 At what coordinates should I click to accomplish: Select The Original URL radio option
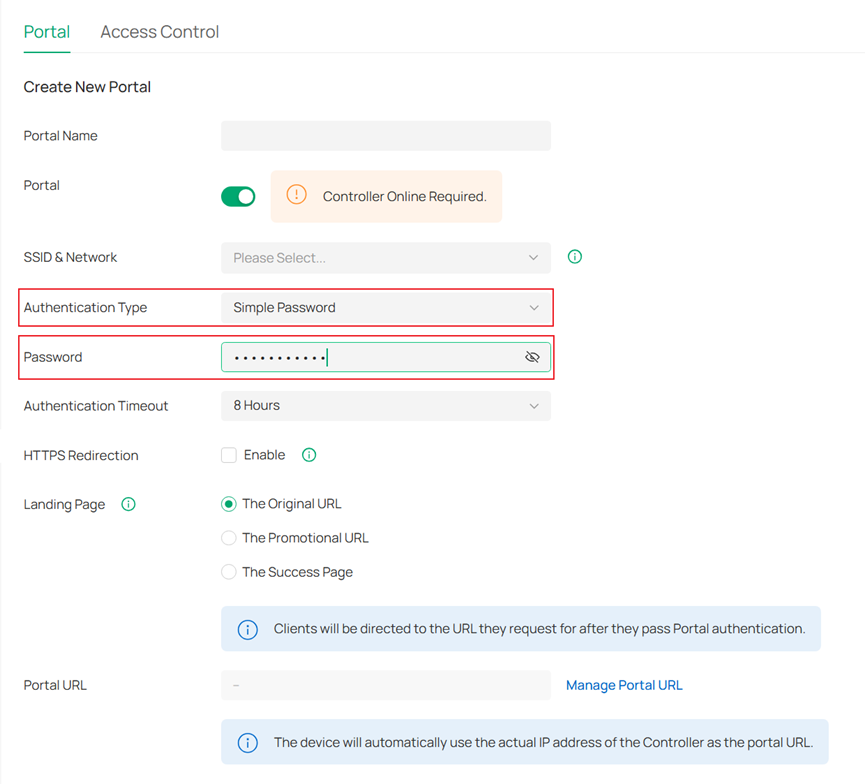pyautogui.click(x=229, y=504)
